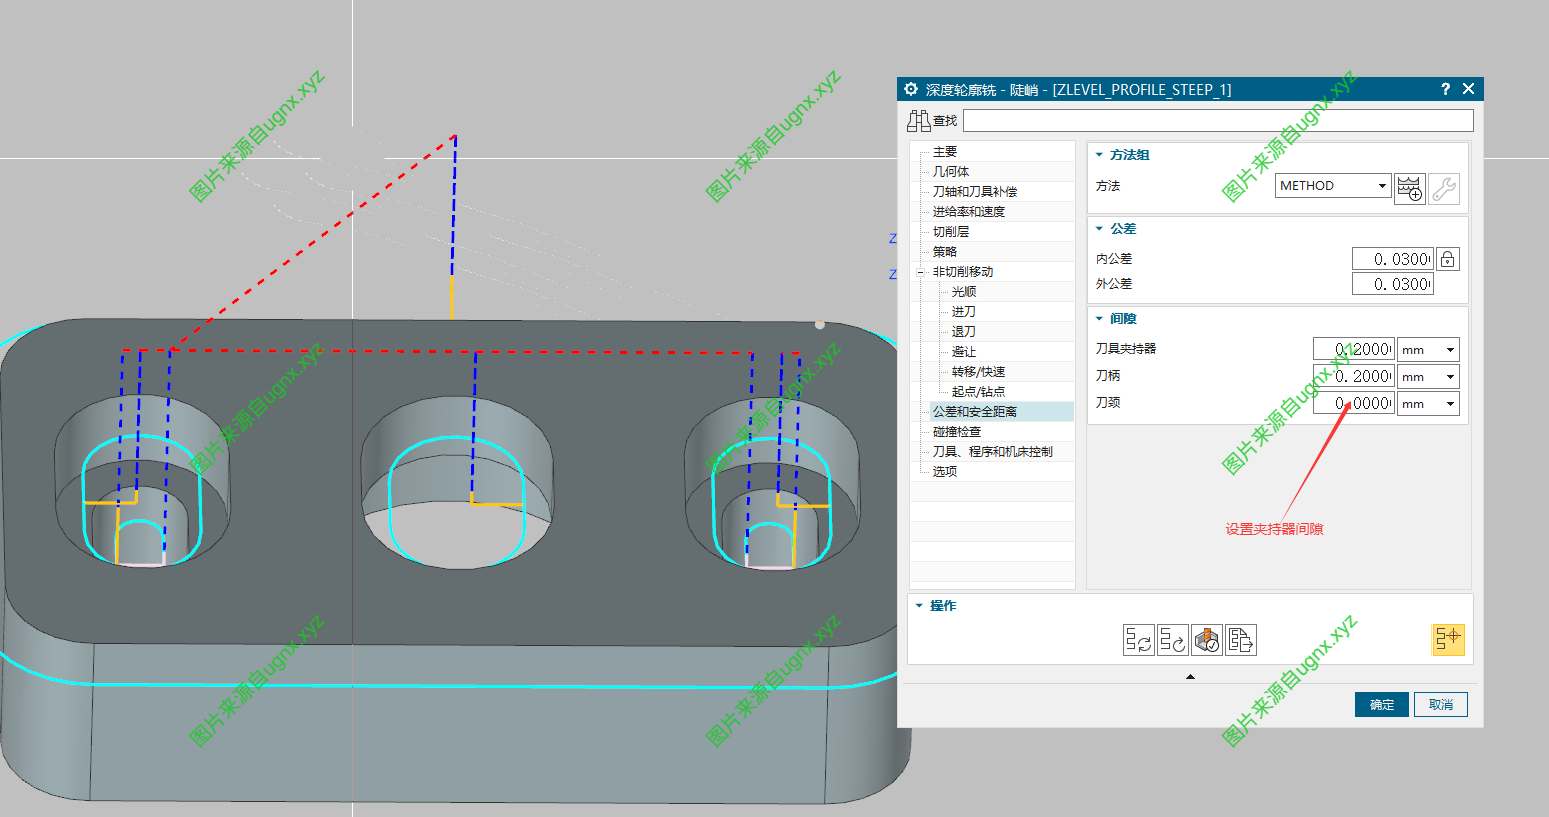Click the highlighted yellow display options icon

pos(1448,639)
